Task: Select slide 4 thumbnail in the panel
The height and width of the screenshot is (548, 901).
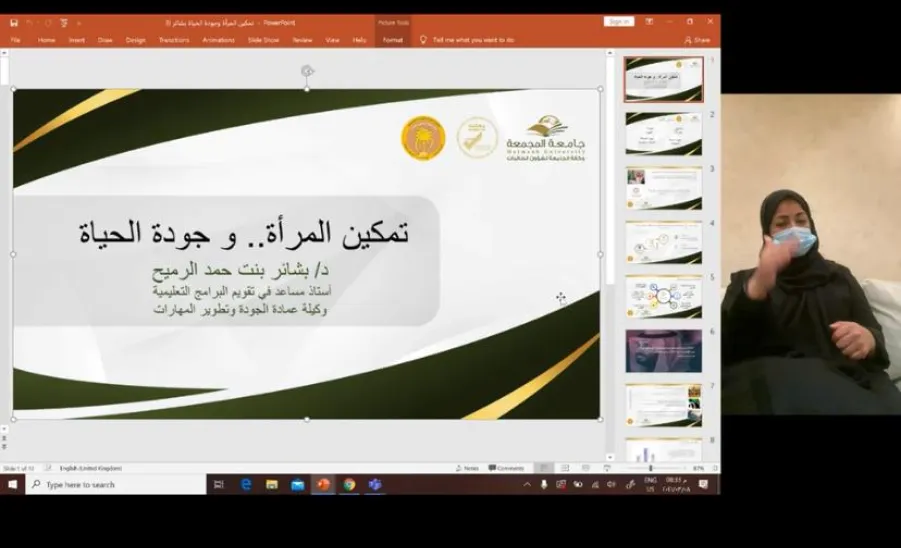Action: 664,242
